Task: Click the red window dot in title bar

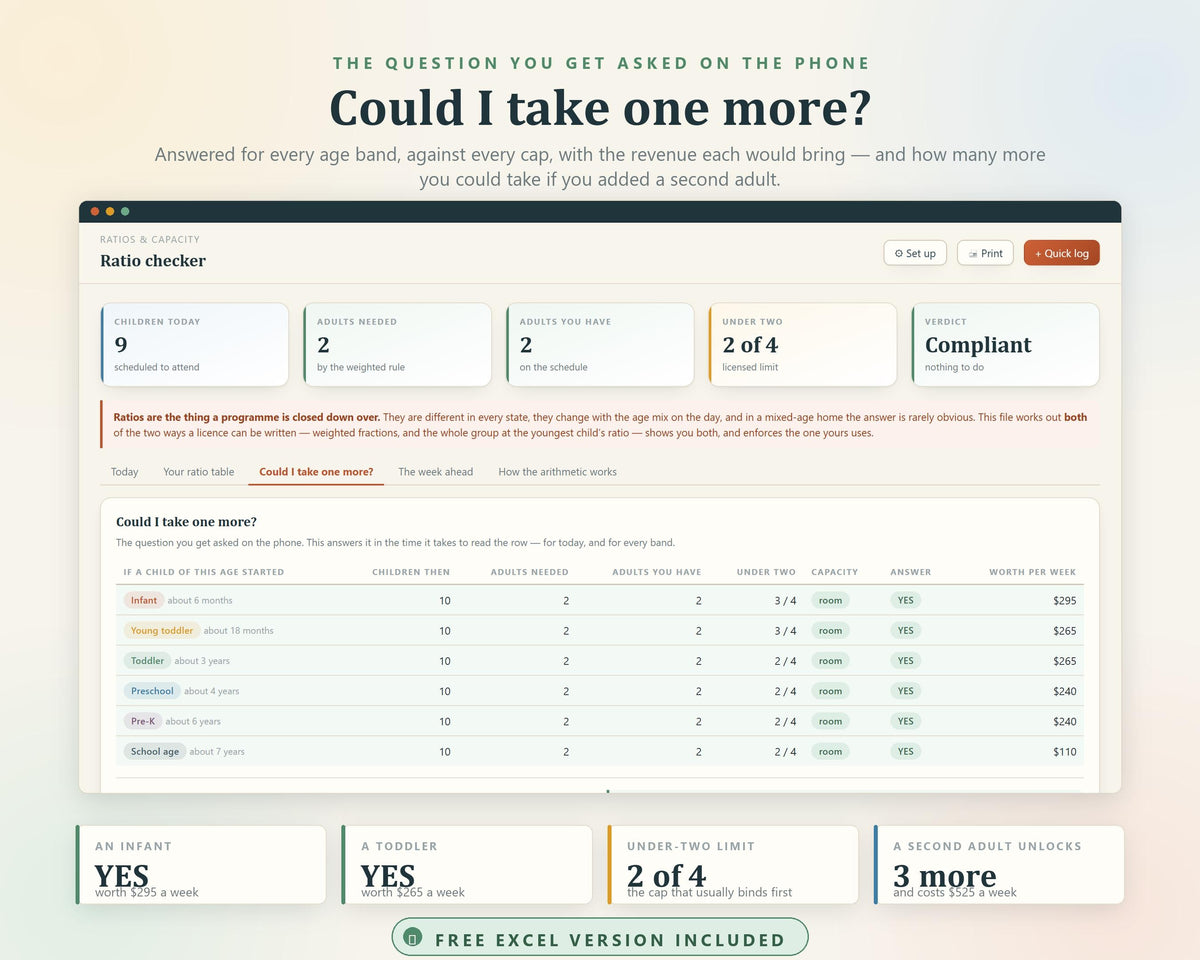Action: (x=95, y=211)
